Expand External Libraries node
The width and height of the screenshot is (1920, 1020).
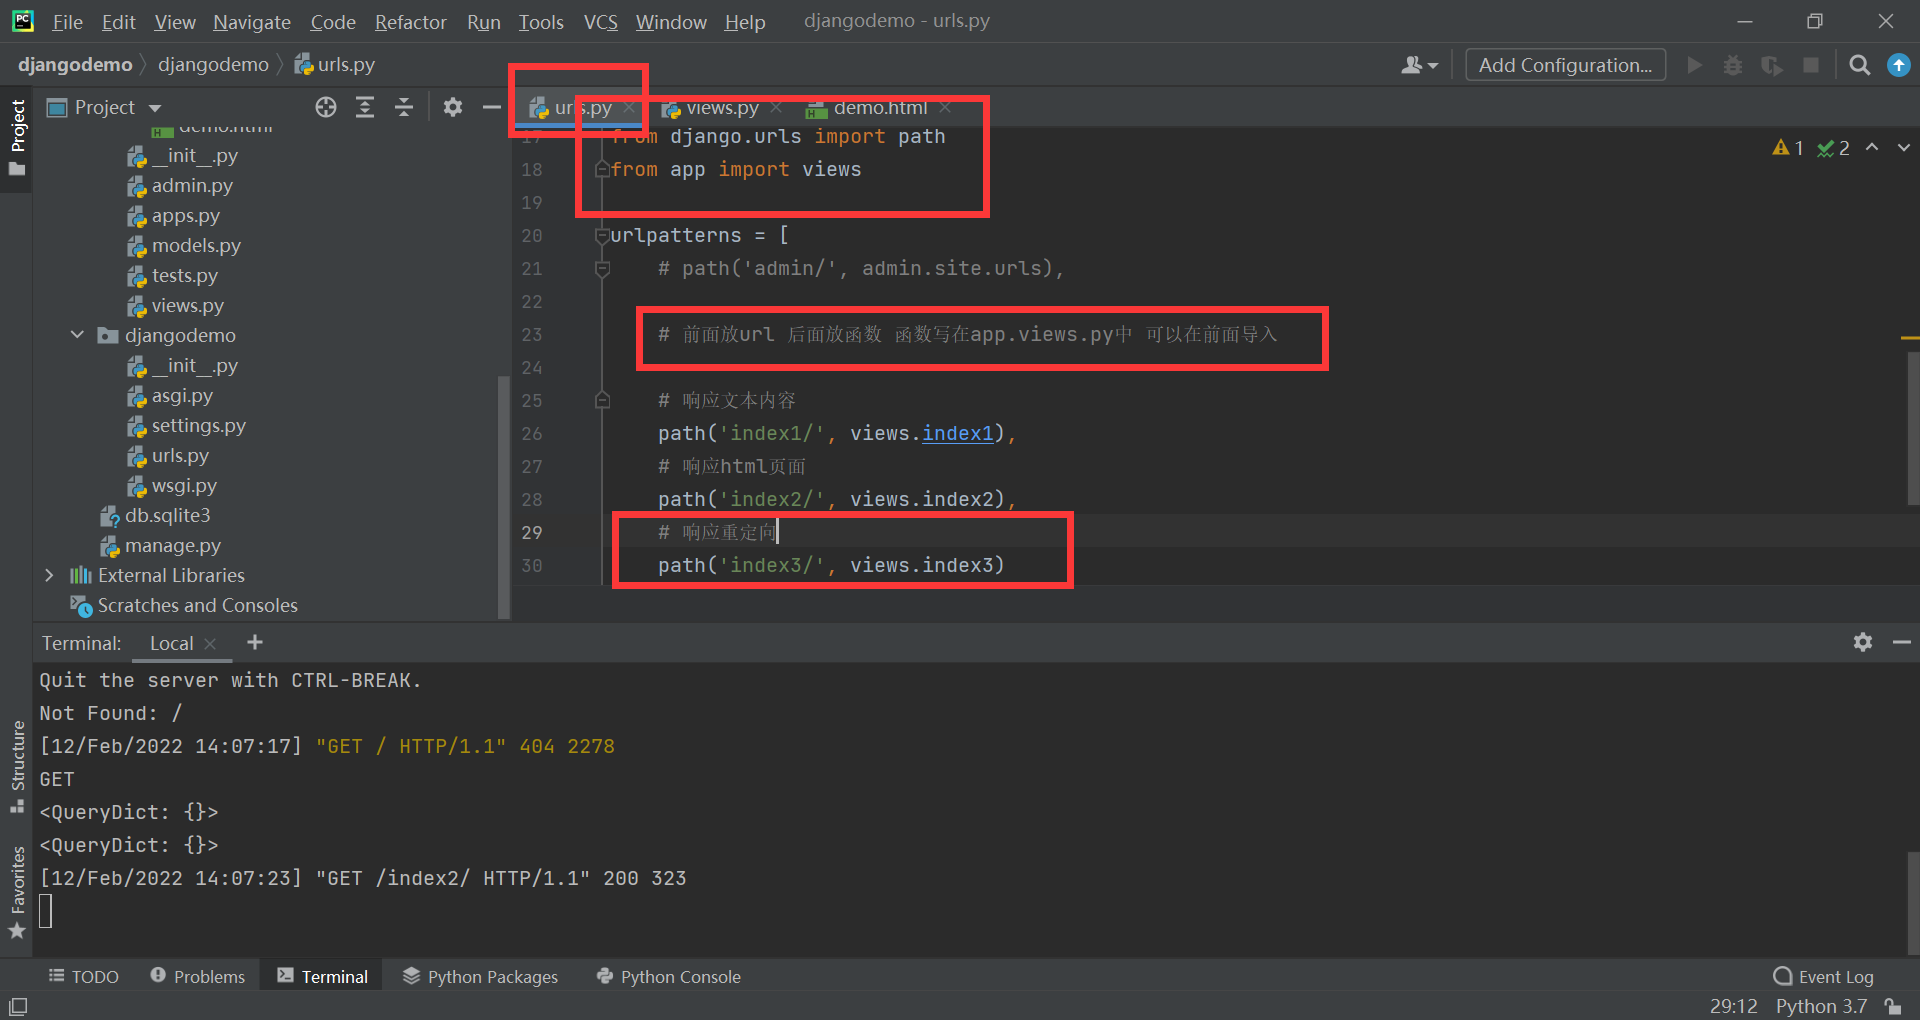click(x=49, y=575)
